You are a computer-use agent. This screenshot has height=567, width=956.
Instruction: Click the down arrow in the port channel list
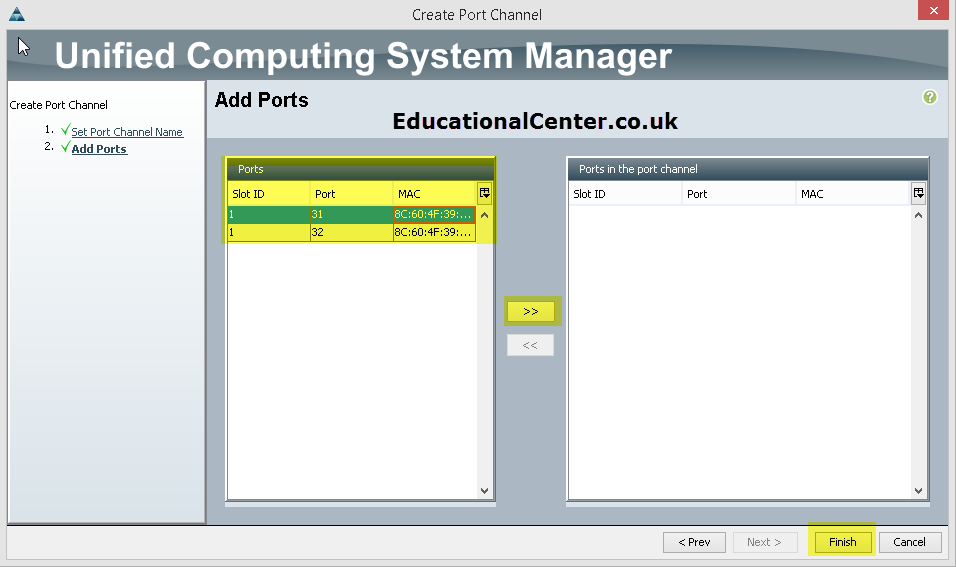(x=918, y=490)
